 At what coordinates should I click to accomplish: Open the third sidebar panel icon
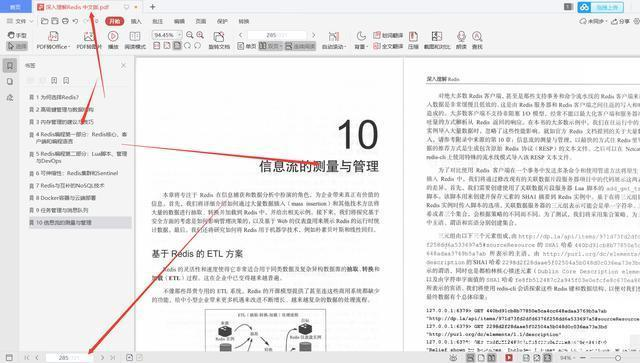coord(10,98)
